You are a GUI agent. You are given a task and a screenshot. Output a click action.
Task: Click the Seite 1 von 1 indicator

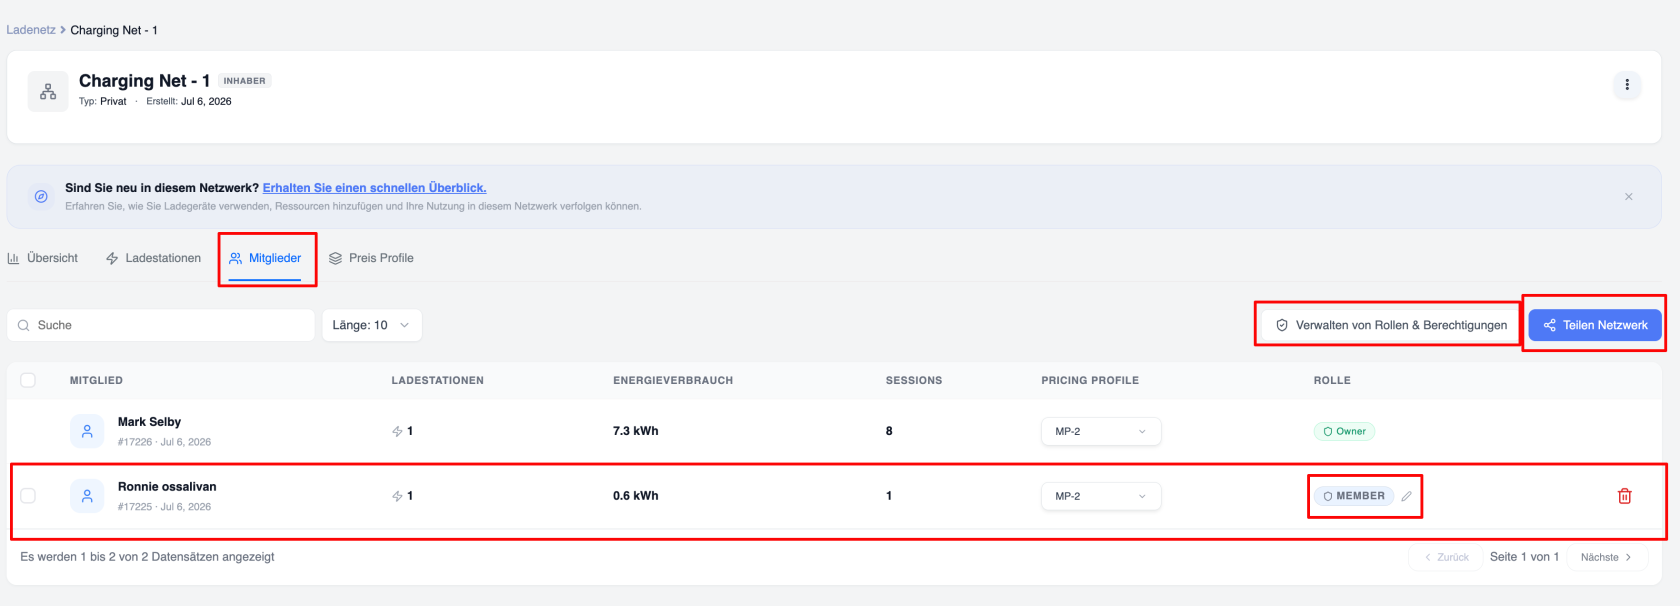tap(1524, 557)
